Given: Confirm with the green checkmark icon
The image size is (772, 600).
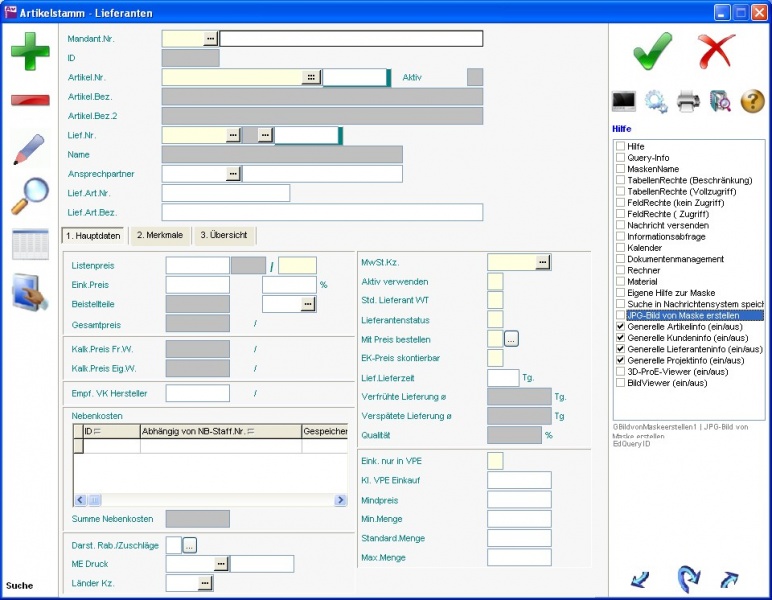Looking at the screenshot, I should pyautogui.click(x=652, y=50).
